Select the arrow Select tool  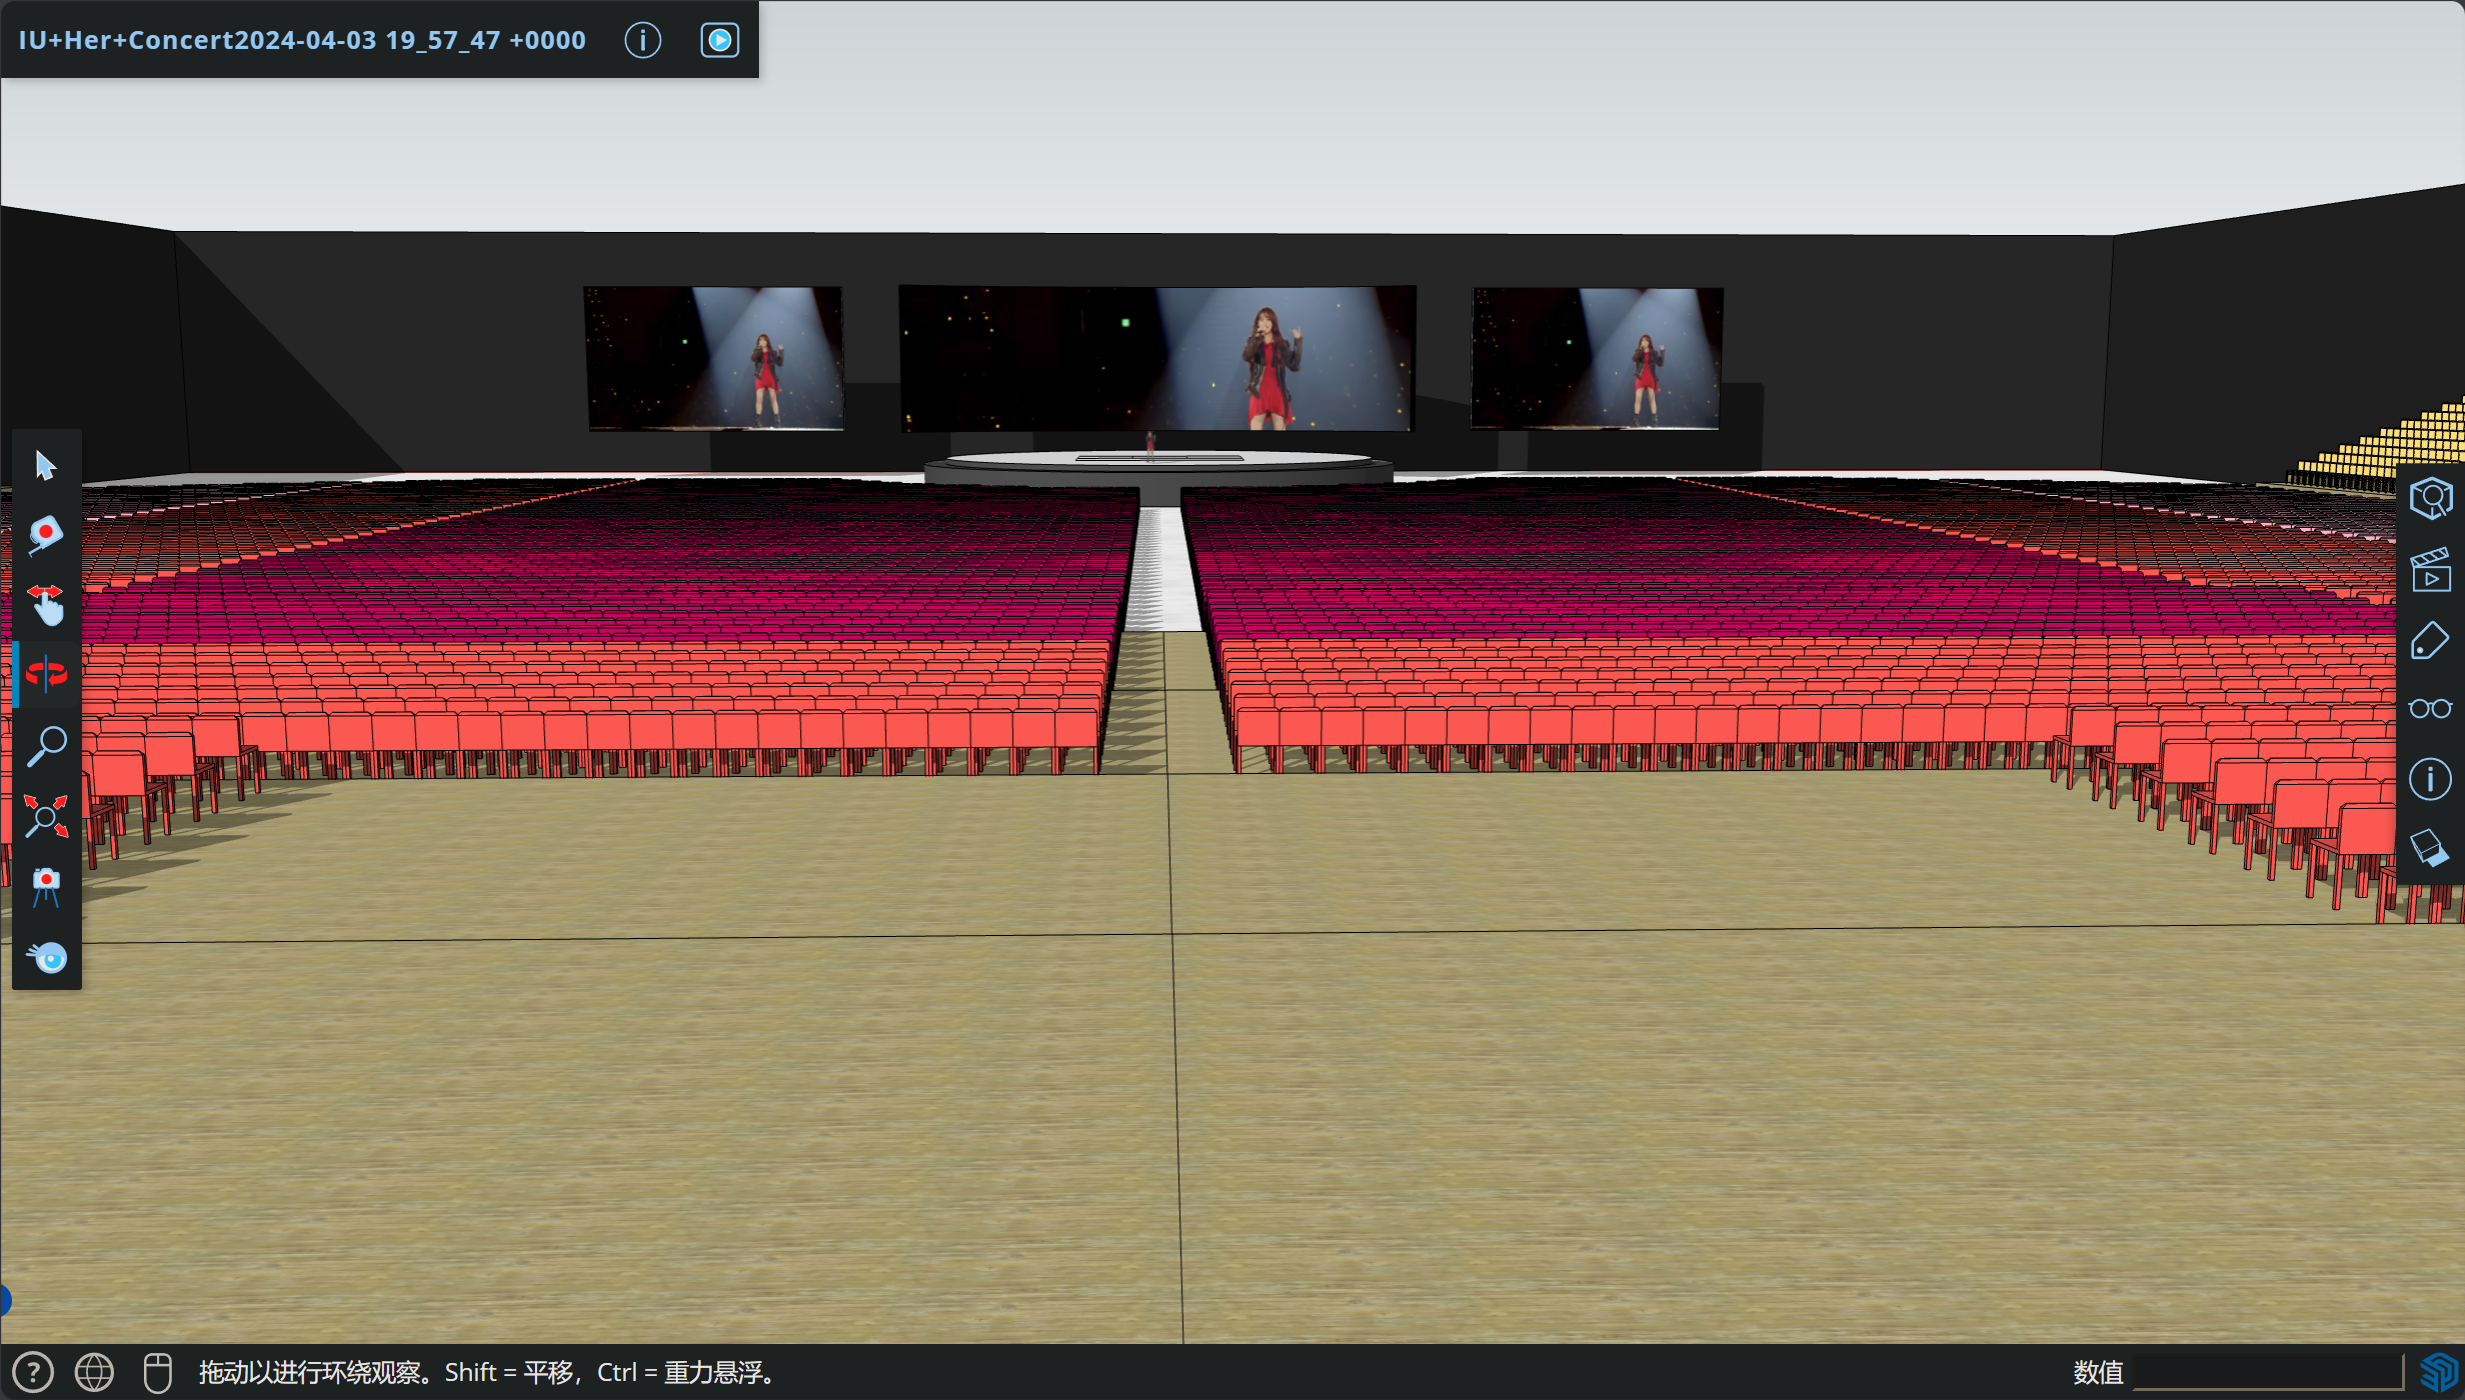(46, 465)
